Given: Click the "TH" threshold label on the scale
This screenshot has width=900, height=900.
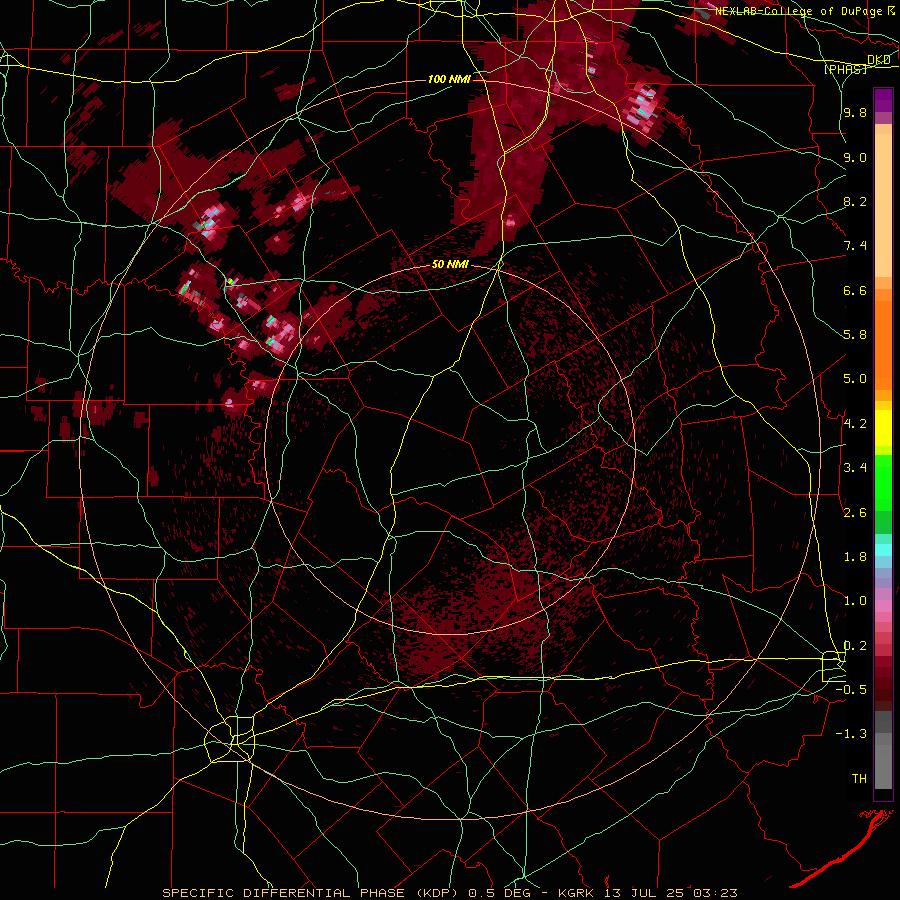Looking at the screenshot, I should (859, 779).
